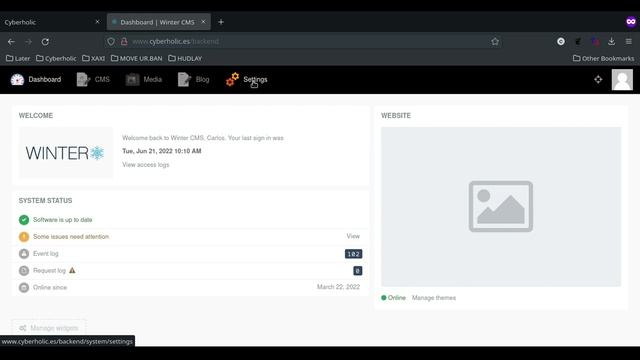Open the CMS section
The height and width of the screenshot is (360, 640).
[93, 80]
